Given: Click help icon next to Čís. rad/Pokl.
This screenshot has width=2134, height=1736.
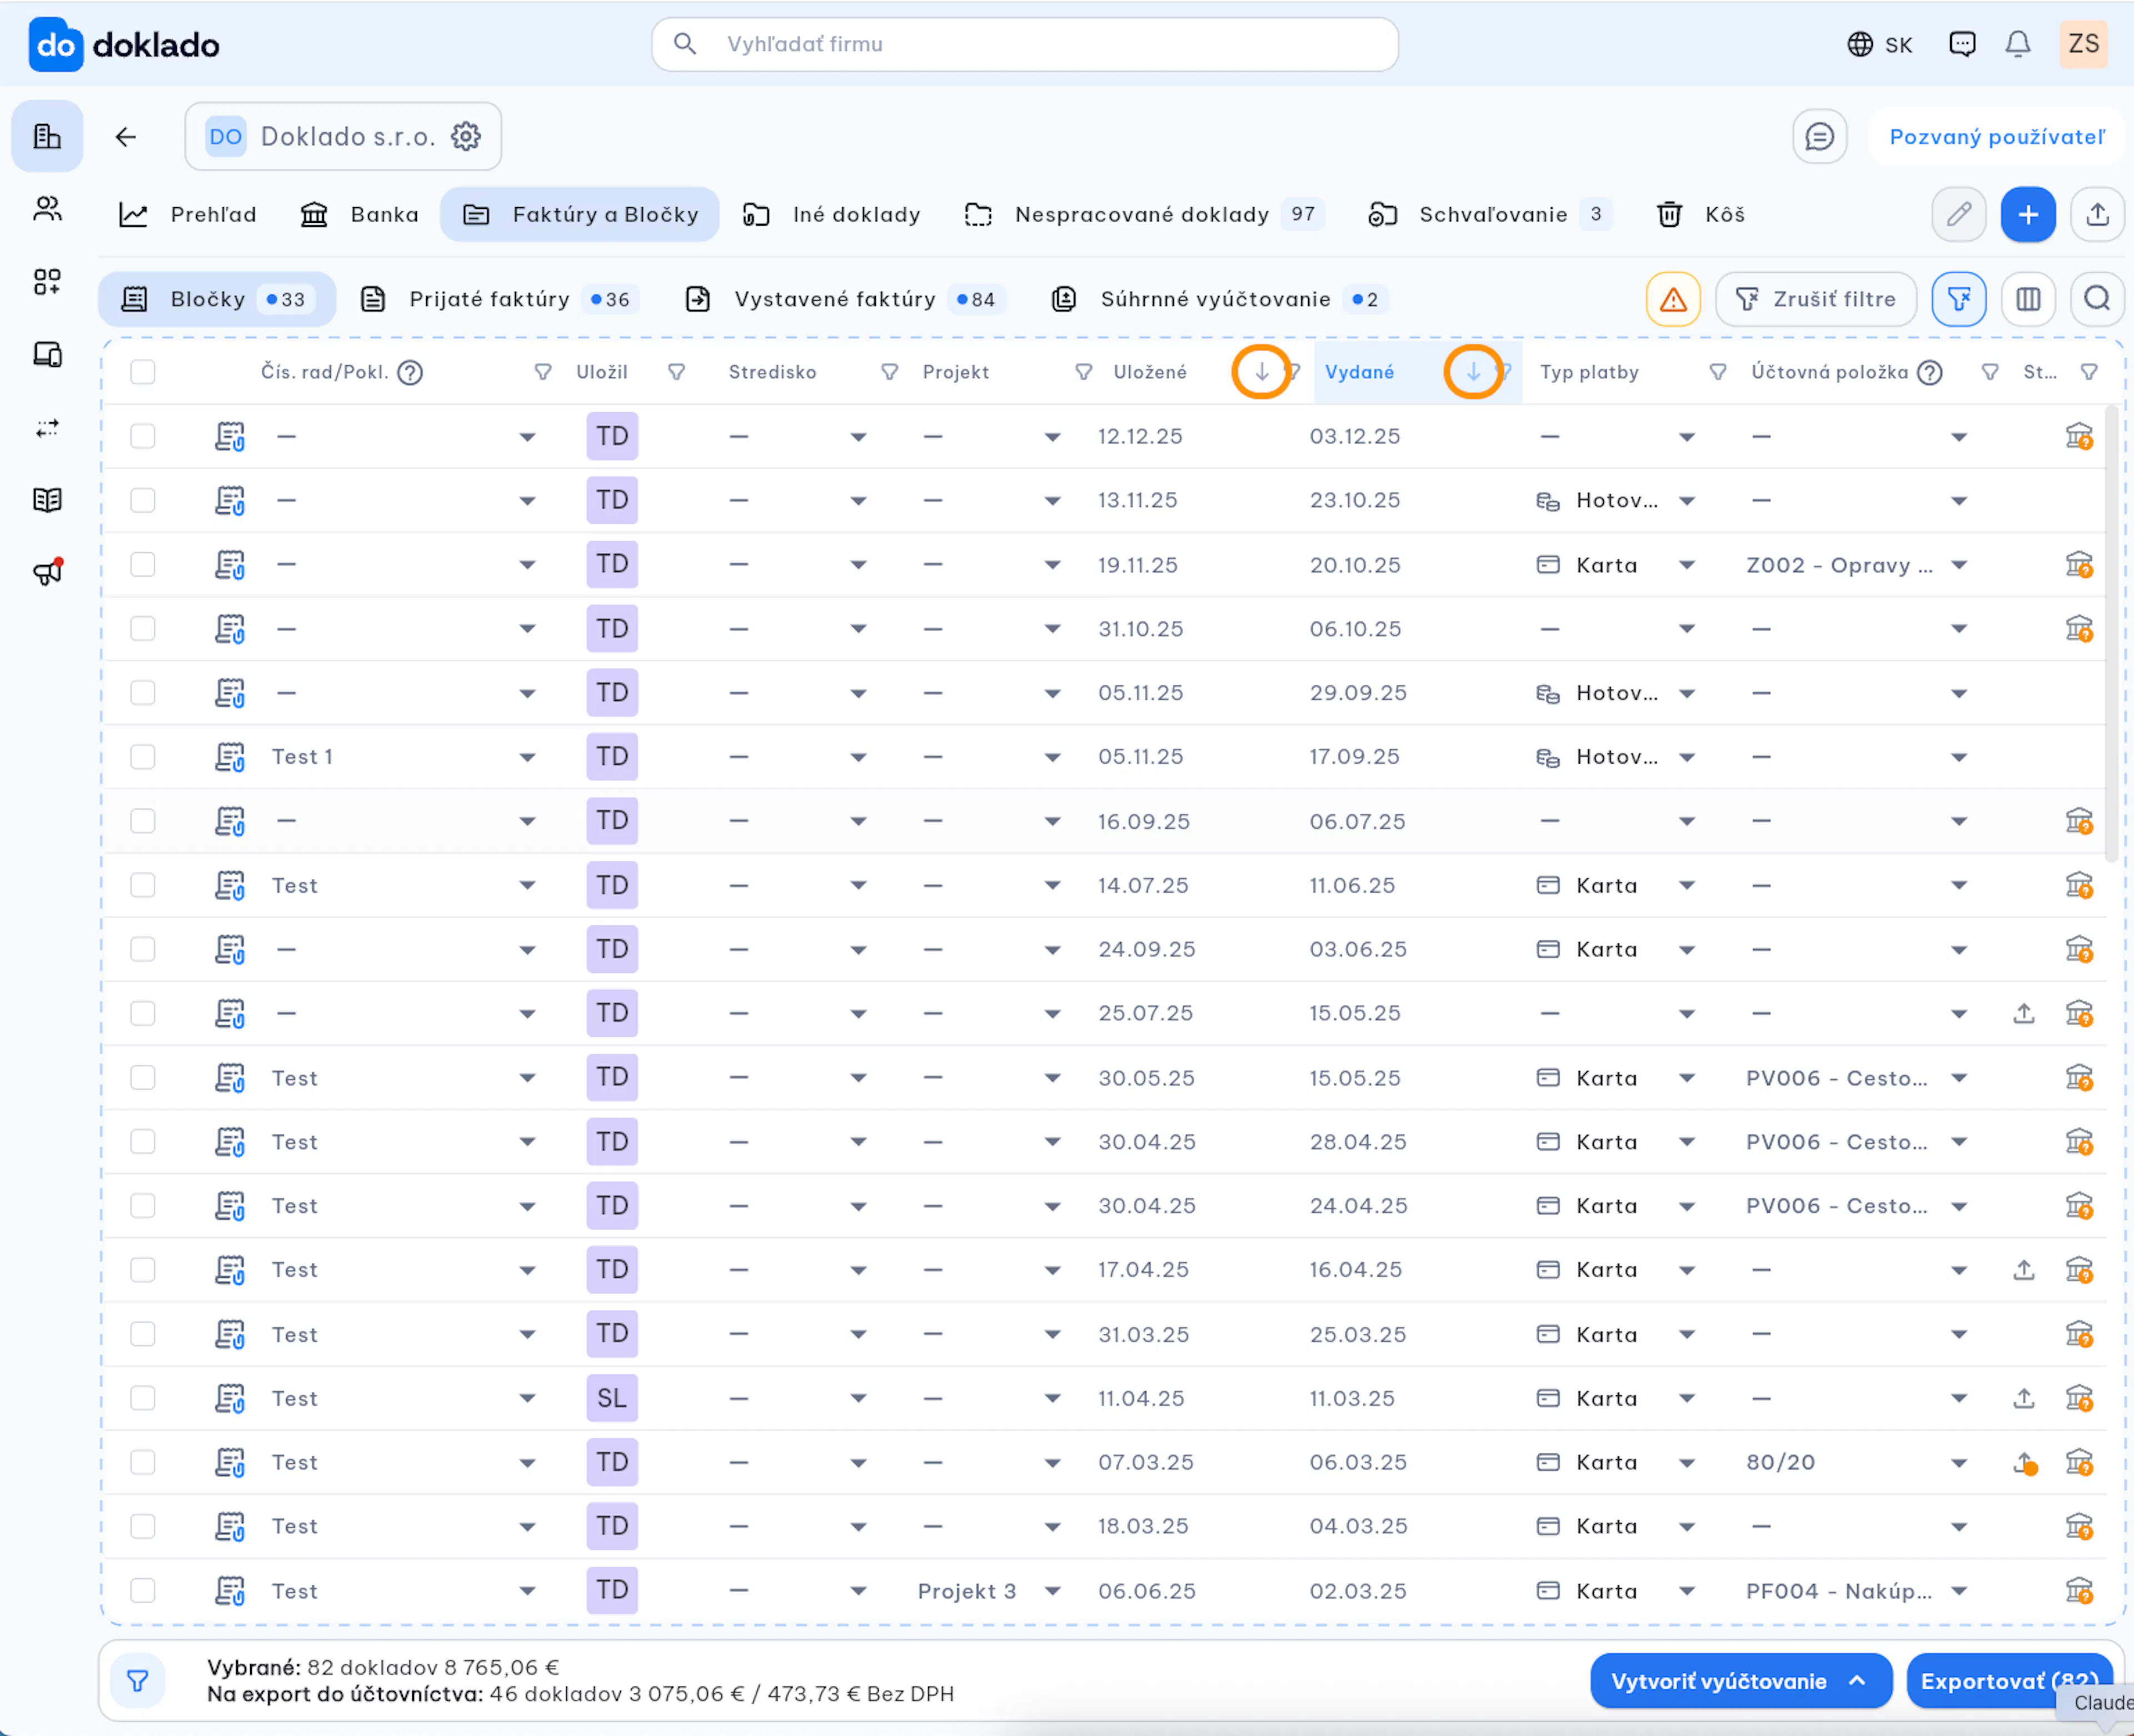Looking at the screenshot, I should point(410,373).
